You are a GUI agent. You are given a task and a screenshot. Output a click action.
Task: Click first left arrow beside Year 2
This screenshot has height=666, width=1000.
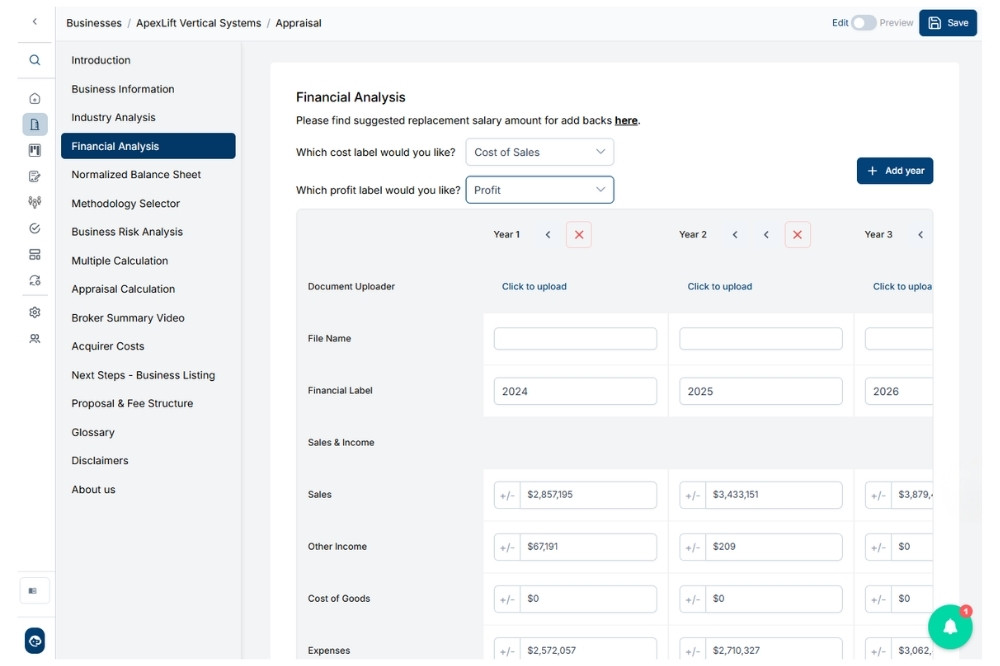735,235
